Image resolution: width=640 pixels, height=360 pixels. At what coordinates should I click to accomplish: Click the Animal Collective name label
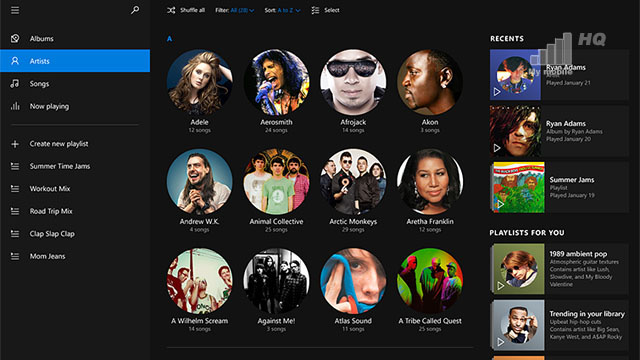(x=276, y=222)
